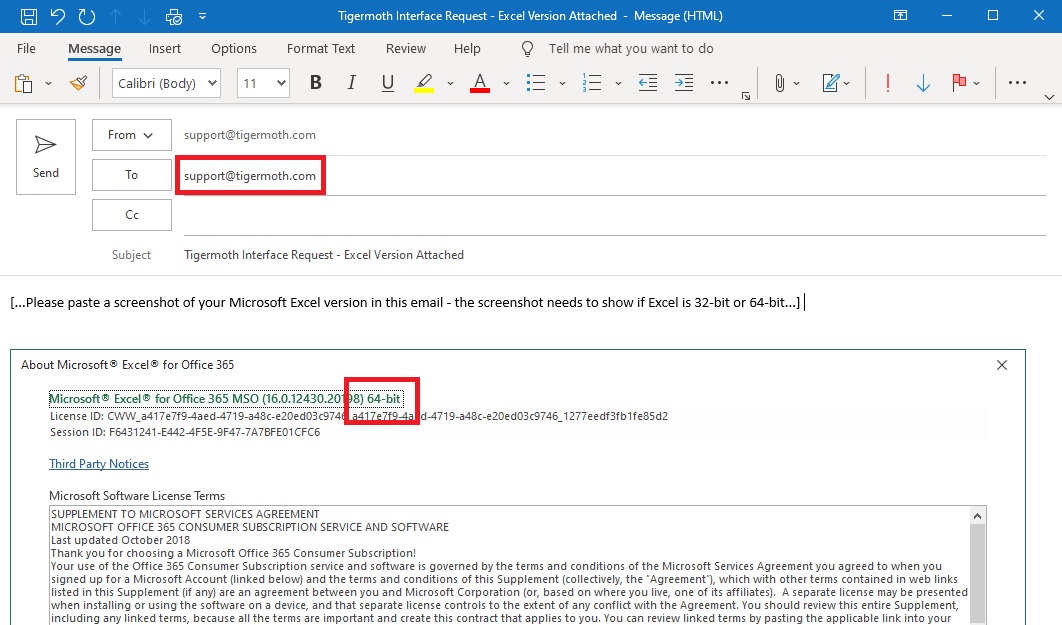Open the Format Text tab
Viewport: 1062px width, 625px height.
(x=320, y=49)
